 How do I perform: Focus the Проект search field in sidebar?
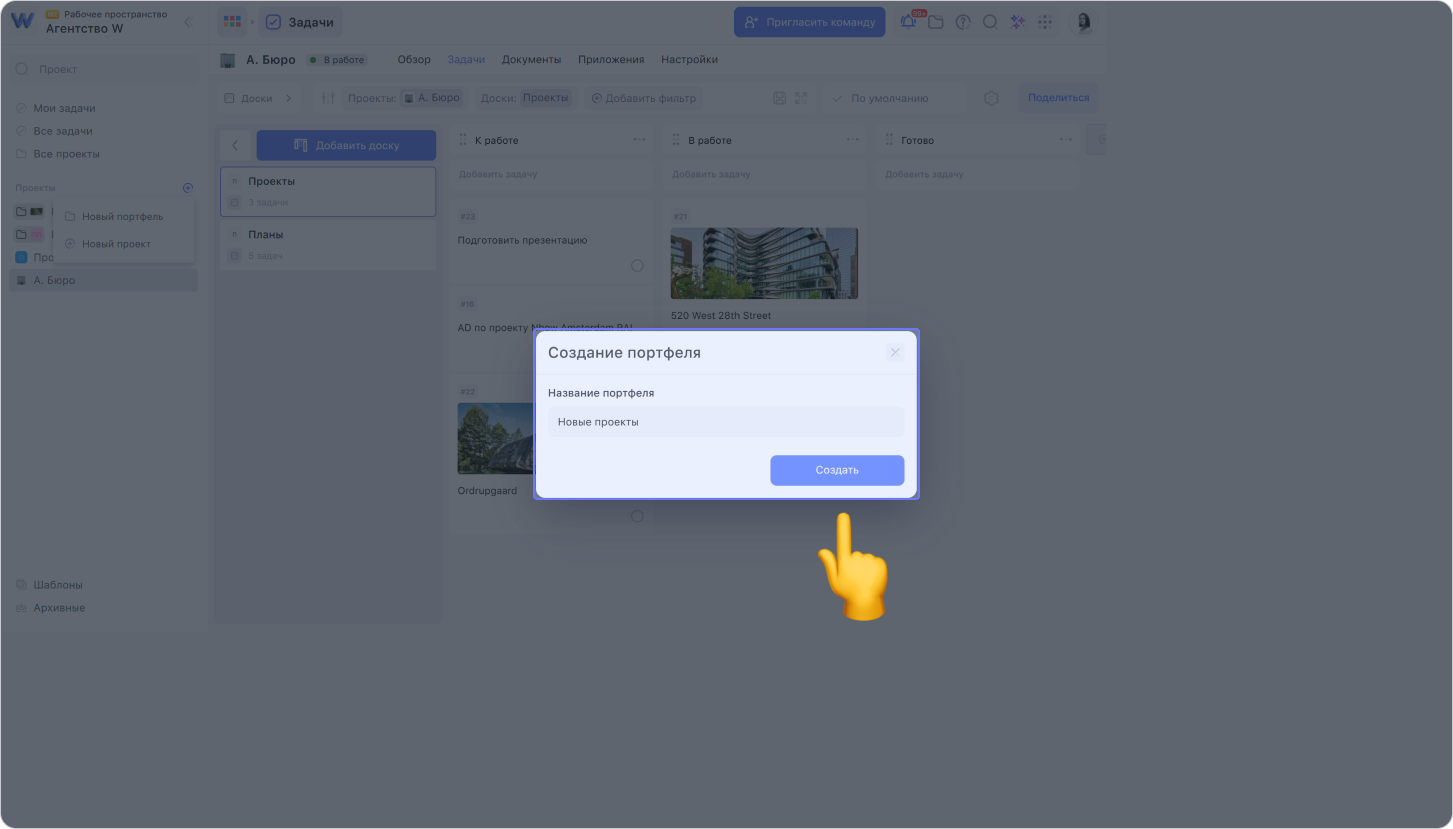[x=104, y=69]
